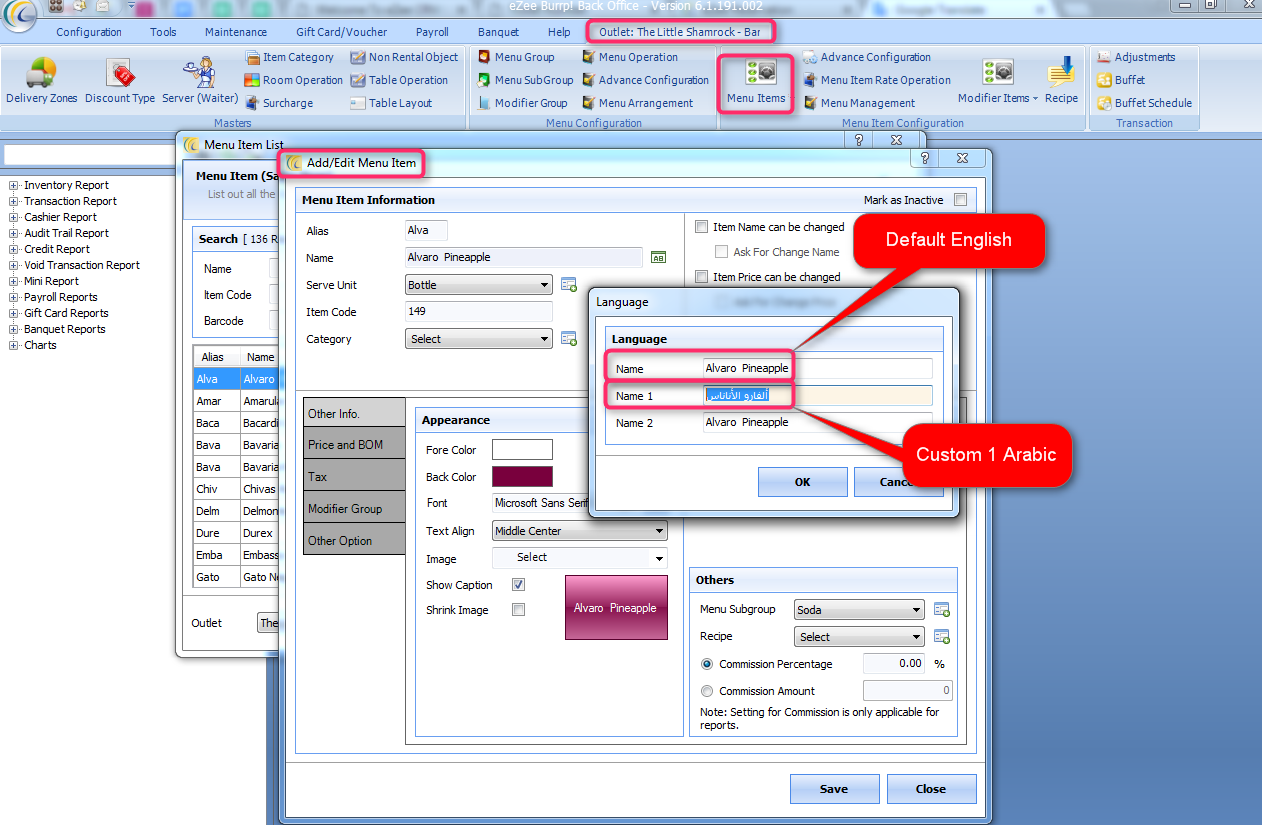Open Buffet transaction

point(1121,80)
